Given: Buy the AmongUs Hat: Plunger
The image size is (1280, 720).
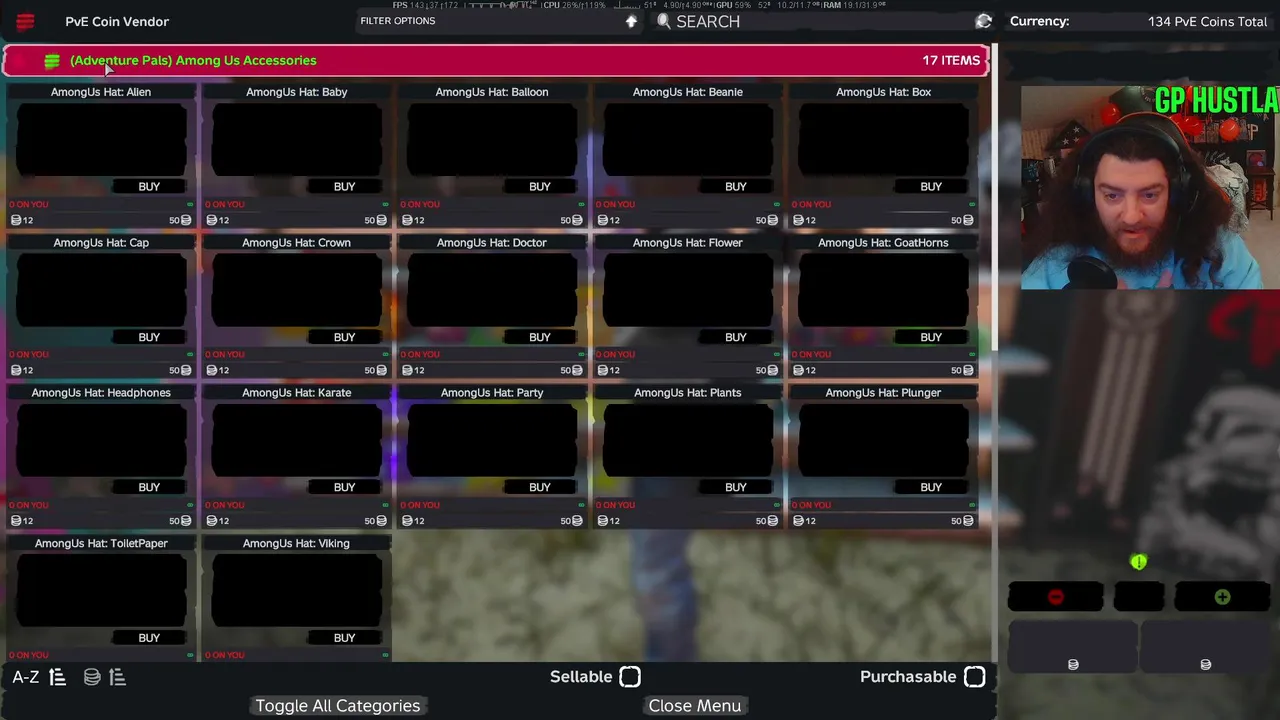Looking at the screenshot, I should pyautogui.click(x=931, y=487).
